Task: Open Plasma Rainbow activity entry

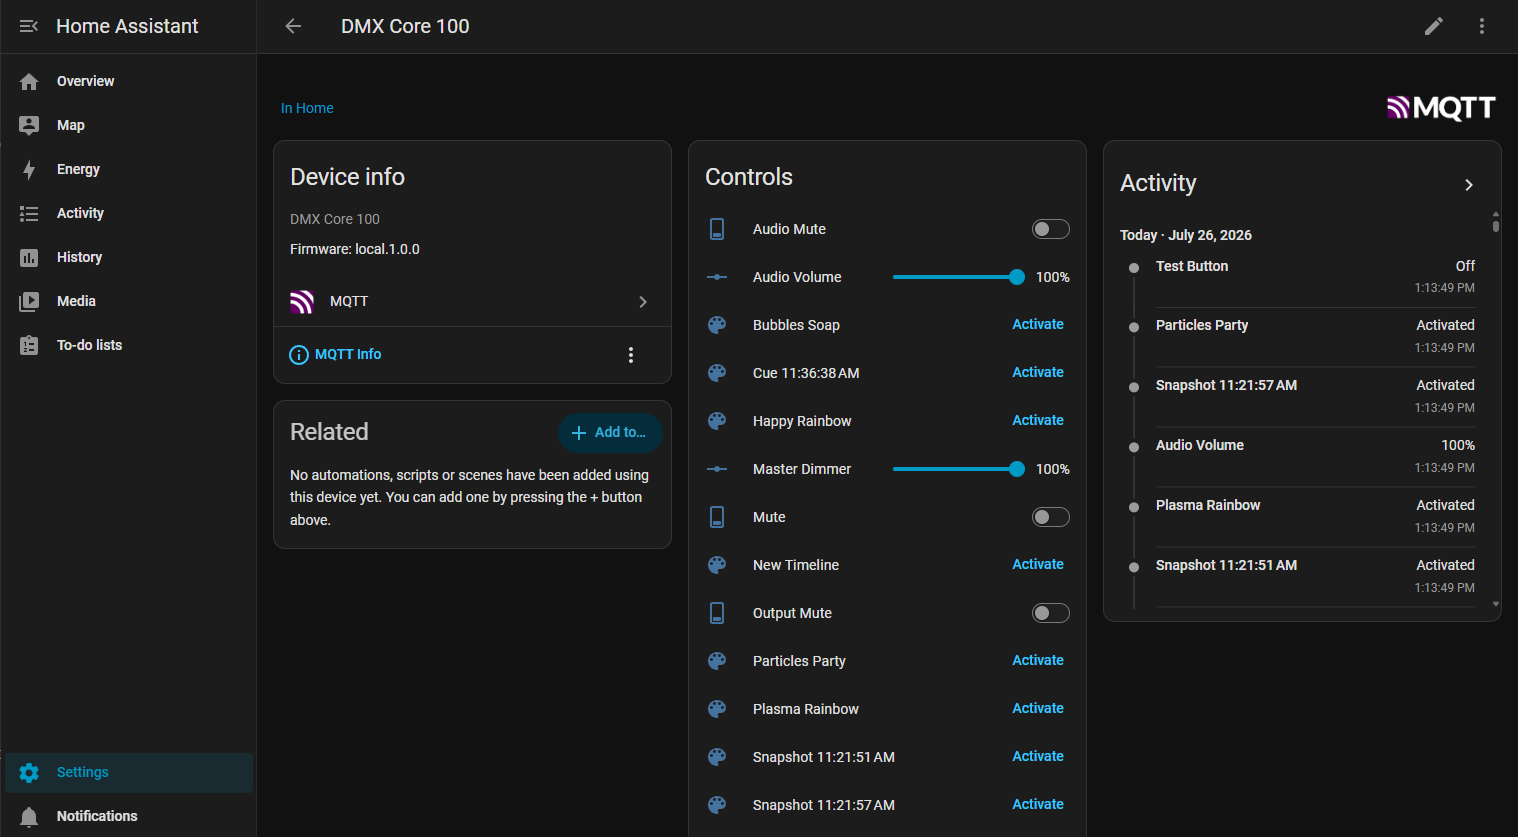Action: [1315, 517]
